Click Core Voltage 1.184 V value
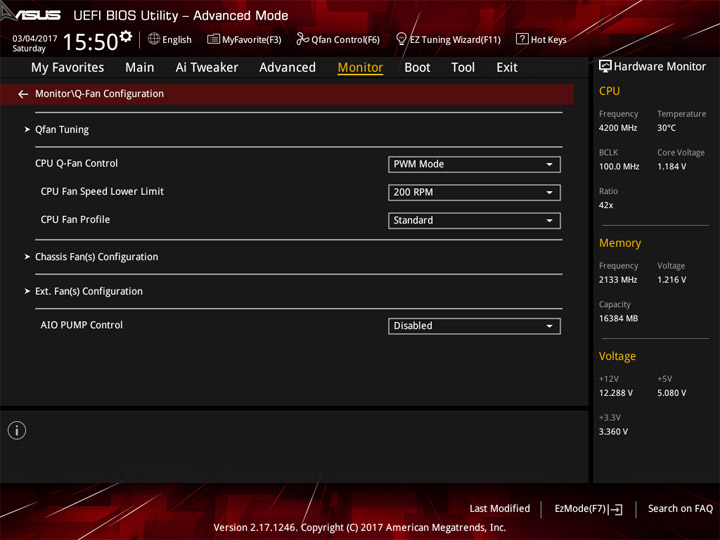720x540 pixels. point(671,167)
